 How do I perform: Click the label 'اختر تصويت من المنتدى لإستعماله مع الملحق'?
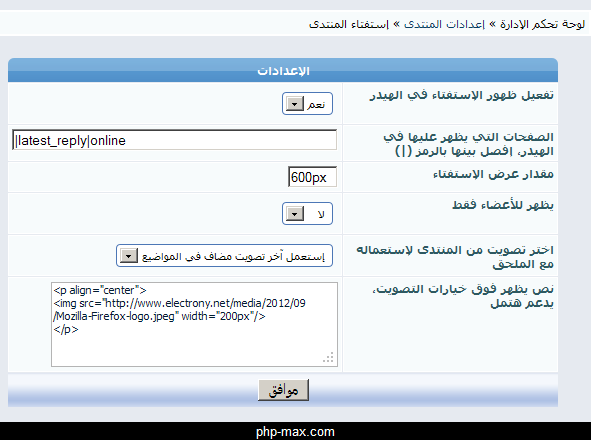[x=455, y=257]
